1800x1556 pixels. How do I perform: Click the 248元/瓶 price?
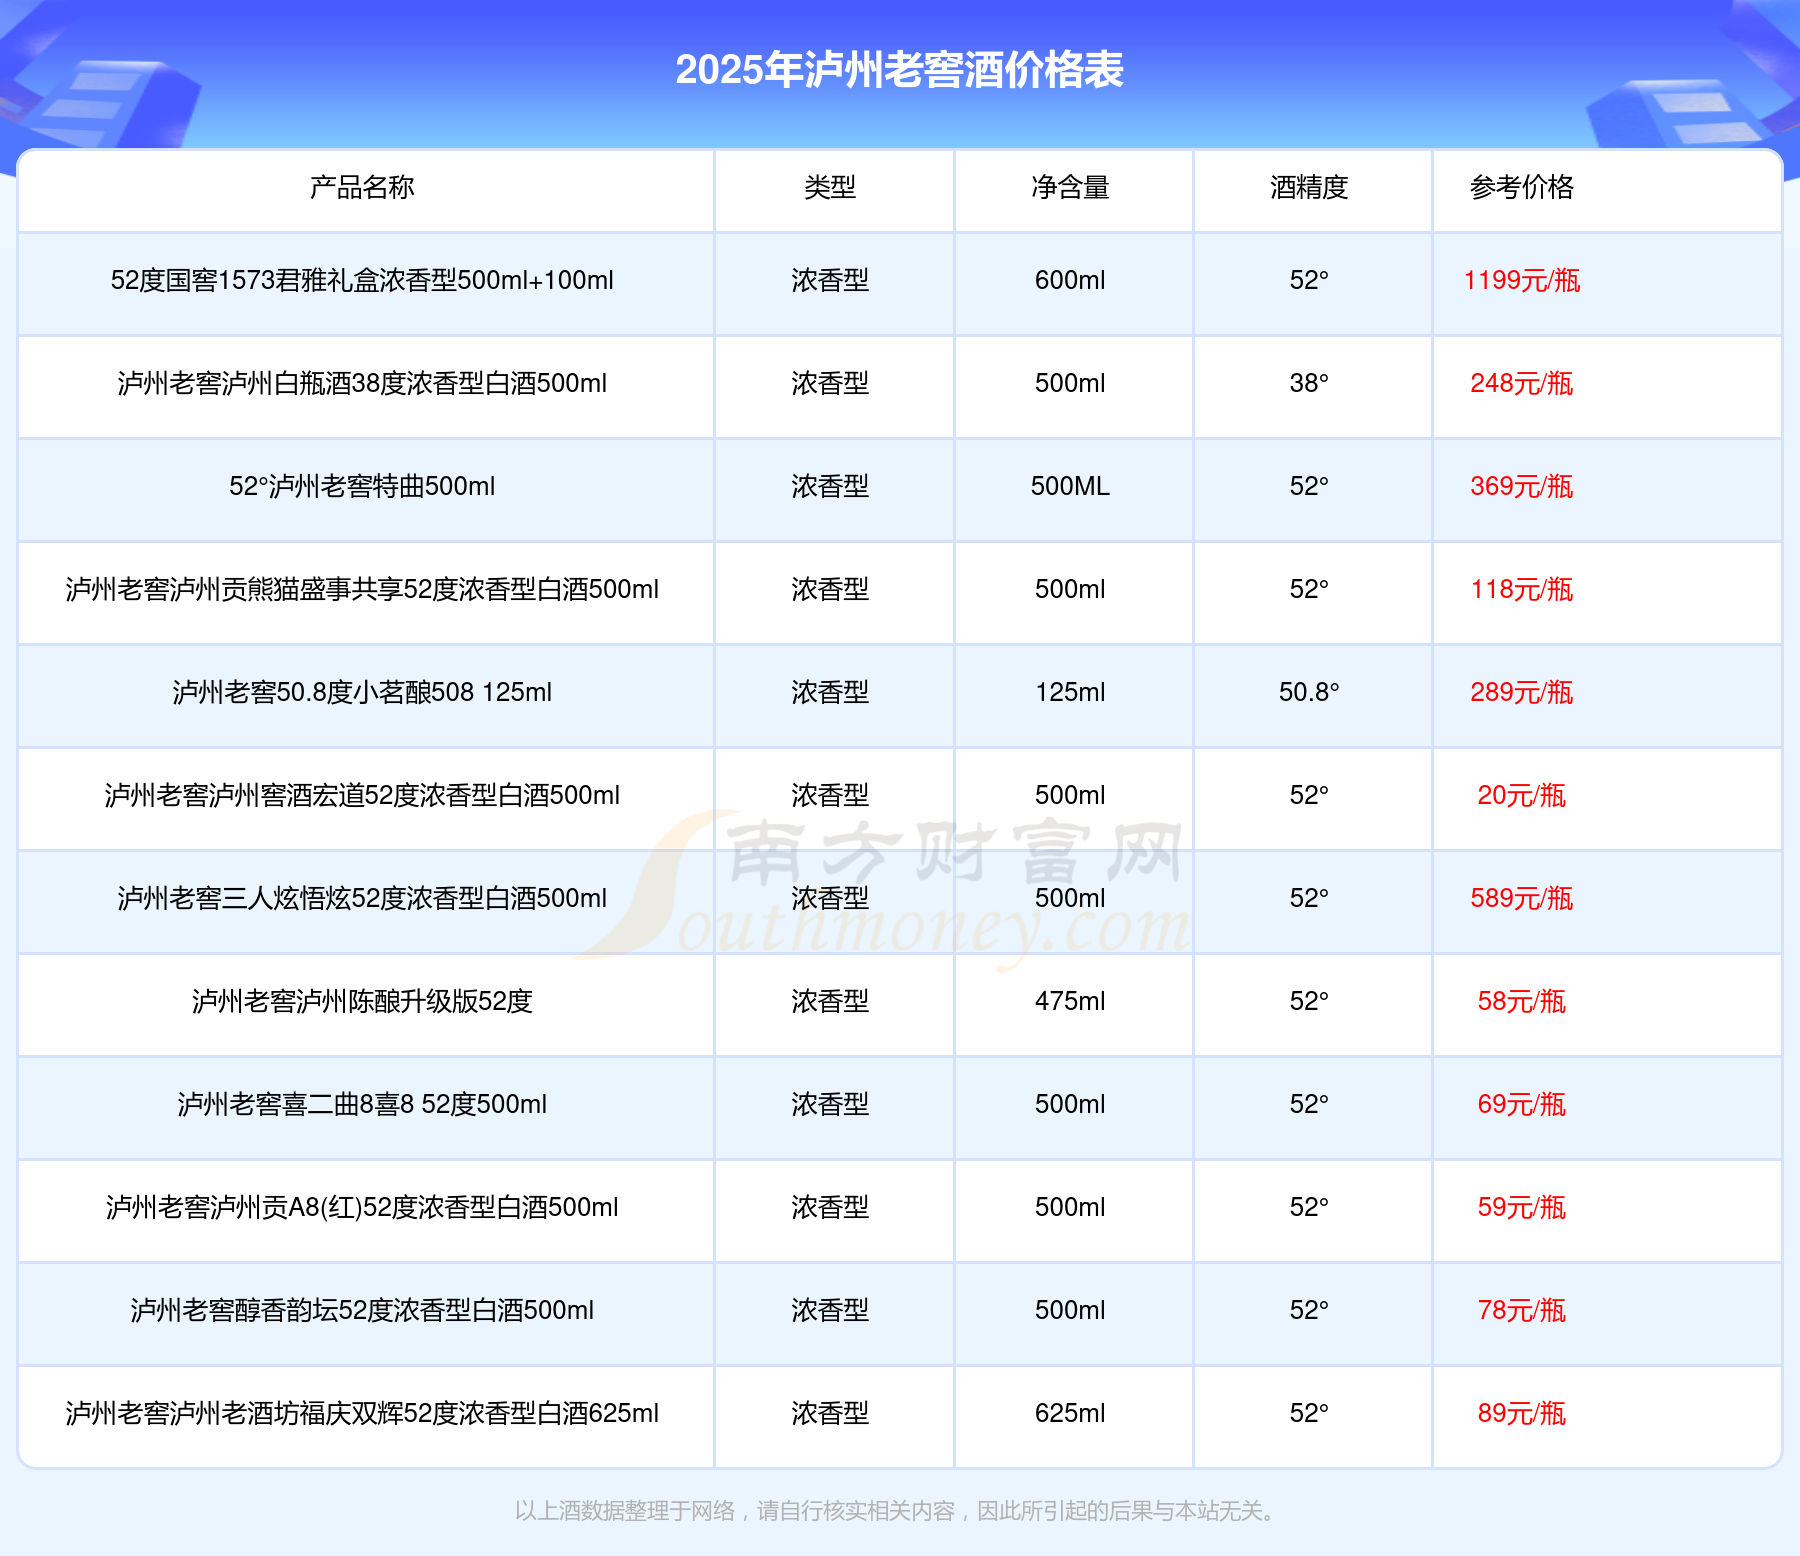(x=1521, y=383)
